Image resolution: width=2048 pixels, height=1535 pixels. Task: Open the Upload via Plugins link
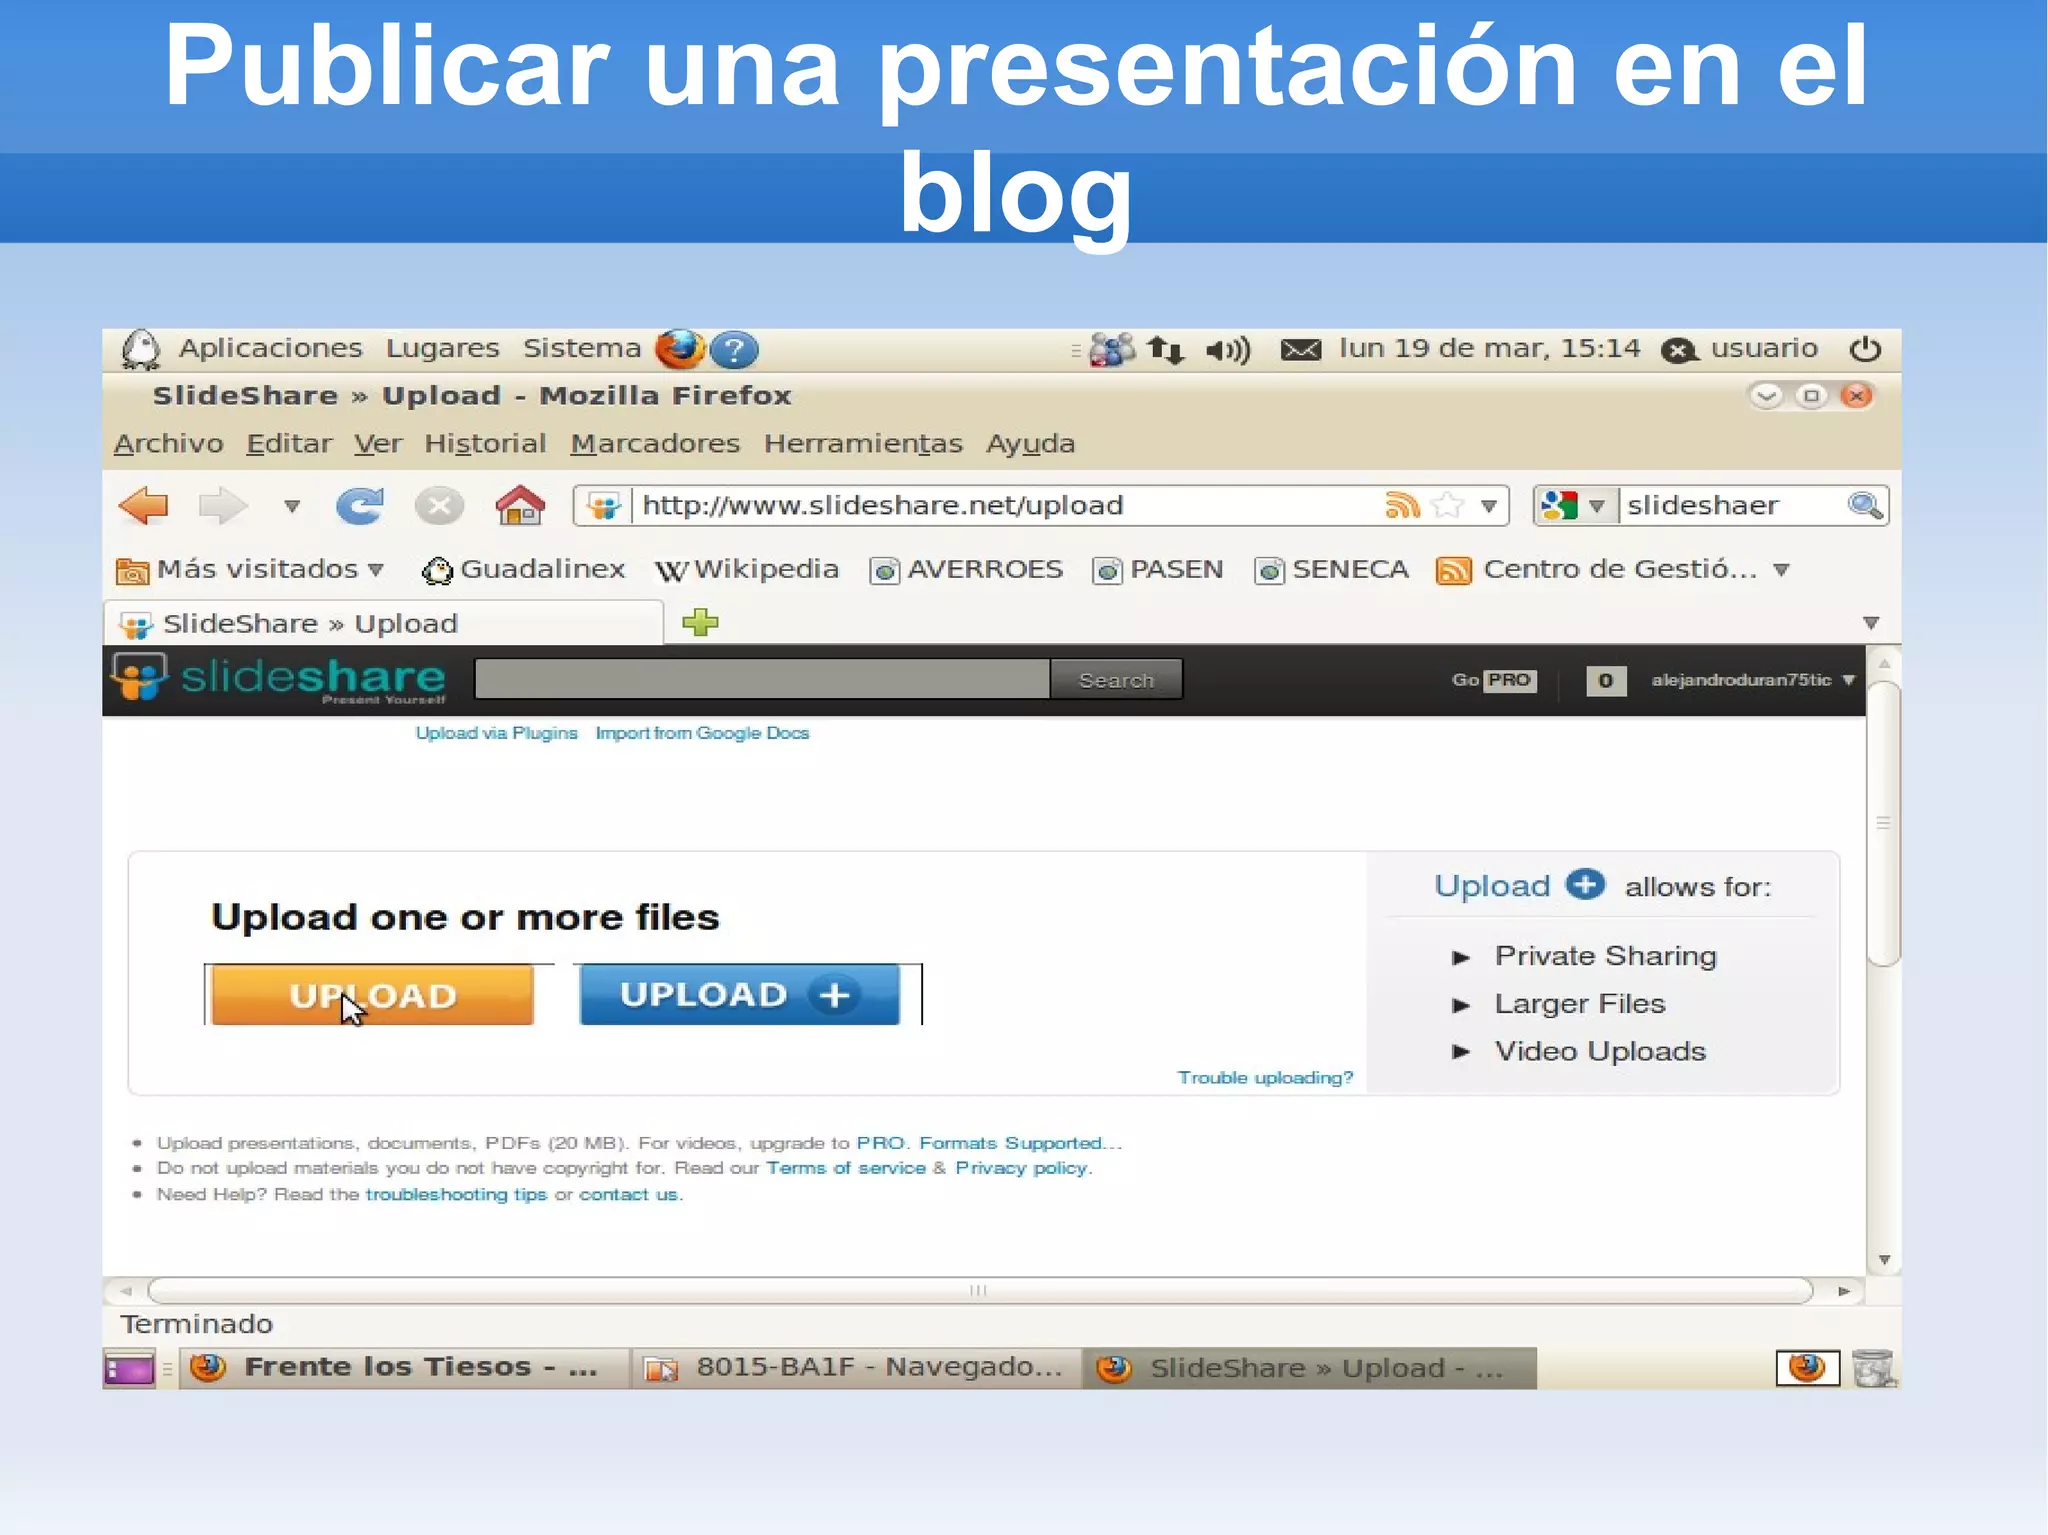[x=497, y=733]
